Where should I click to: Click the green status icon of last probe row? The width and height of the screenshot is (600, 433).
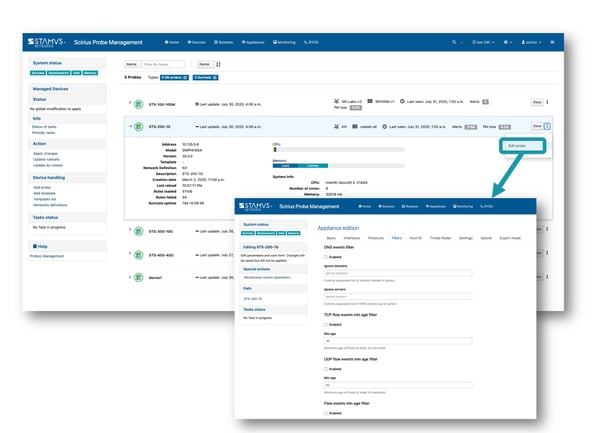pyautogui.click(x=139, y=277)
